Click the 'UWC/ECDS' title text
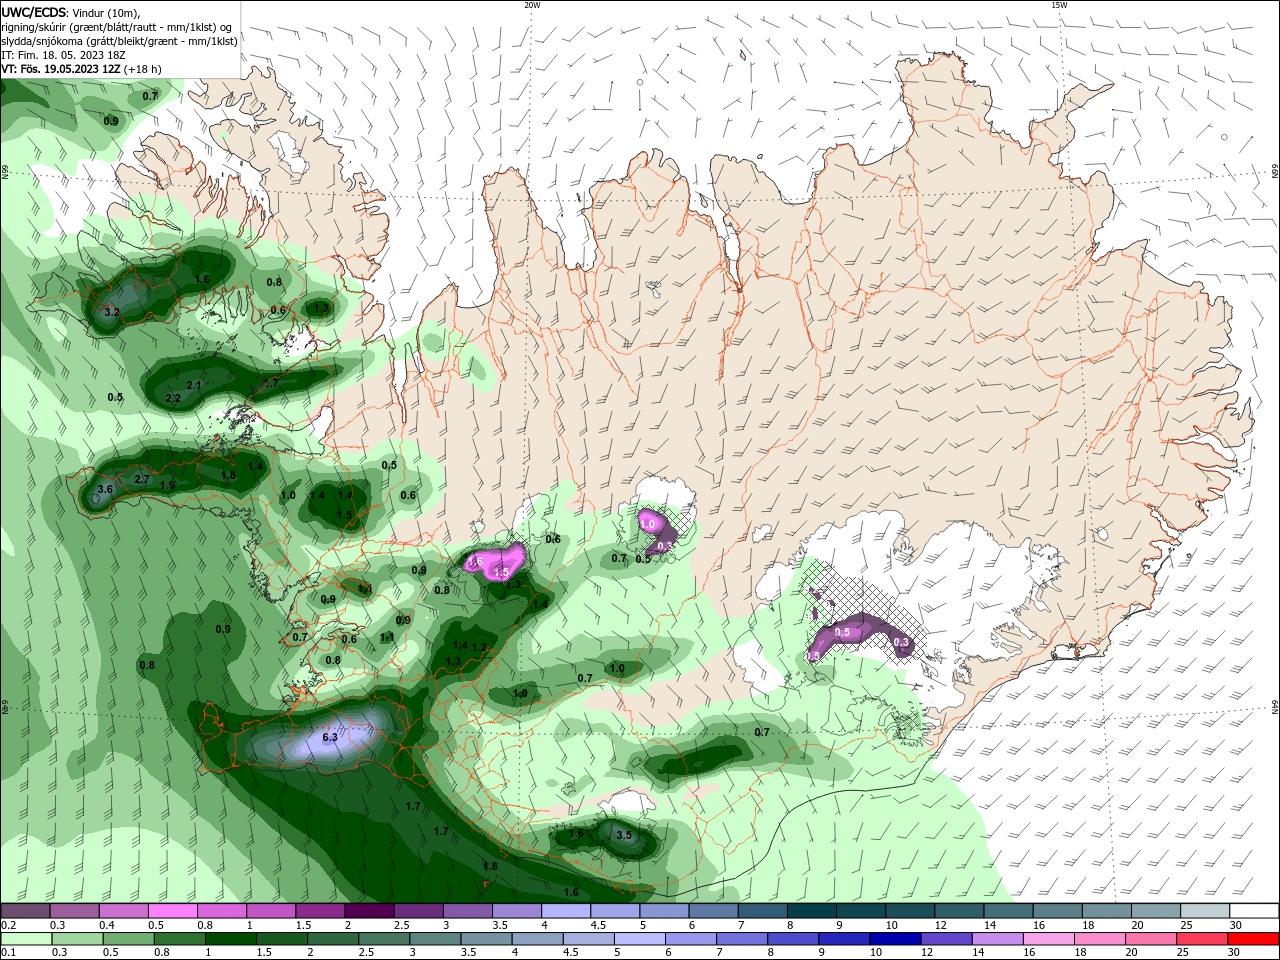Viewport: 1280px width, 960px height. pyautogui.click(x=34, y=12)
